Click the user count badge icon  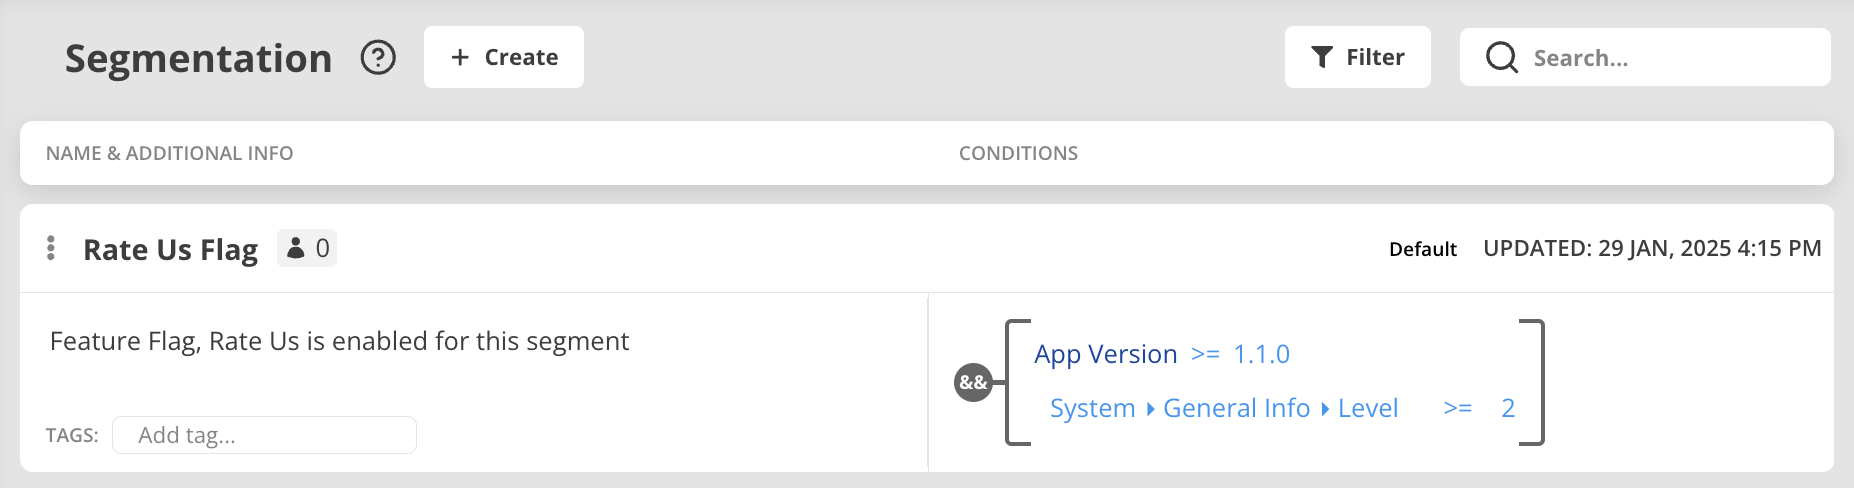(296, 248)
